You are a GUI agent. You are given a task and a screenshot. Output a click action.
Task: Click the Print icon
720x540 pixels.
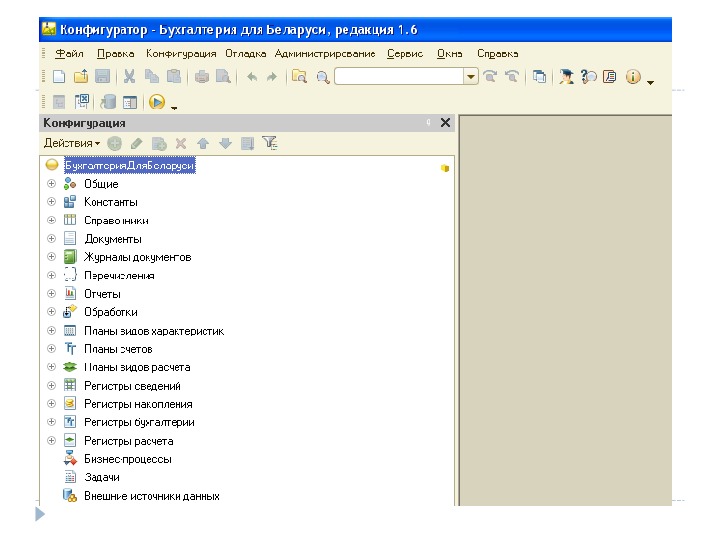coord(202,77)
